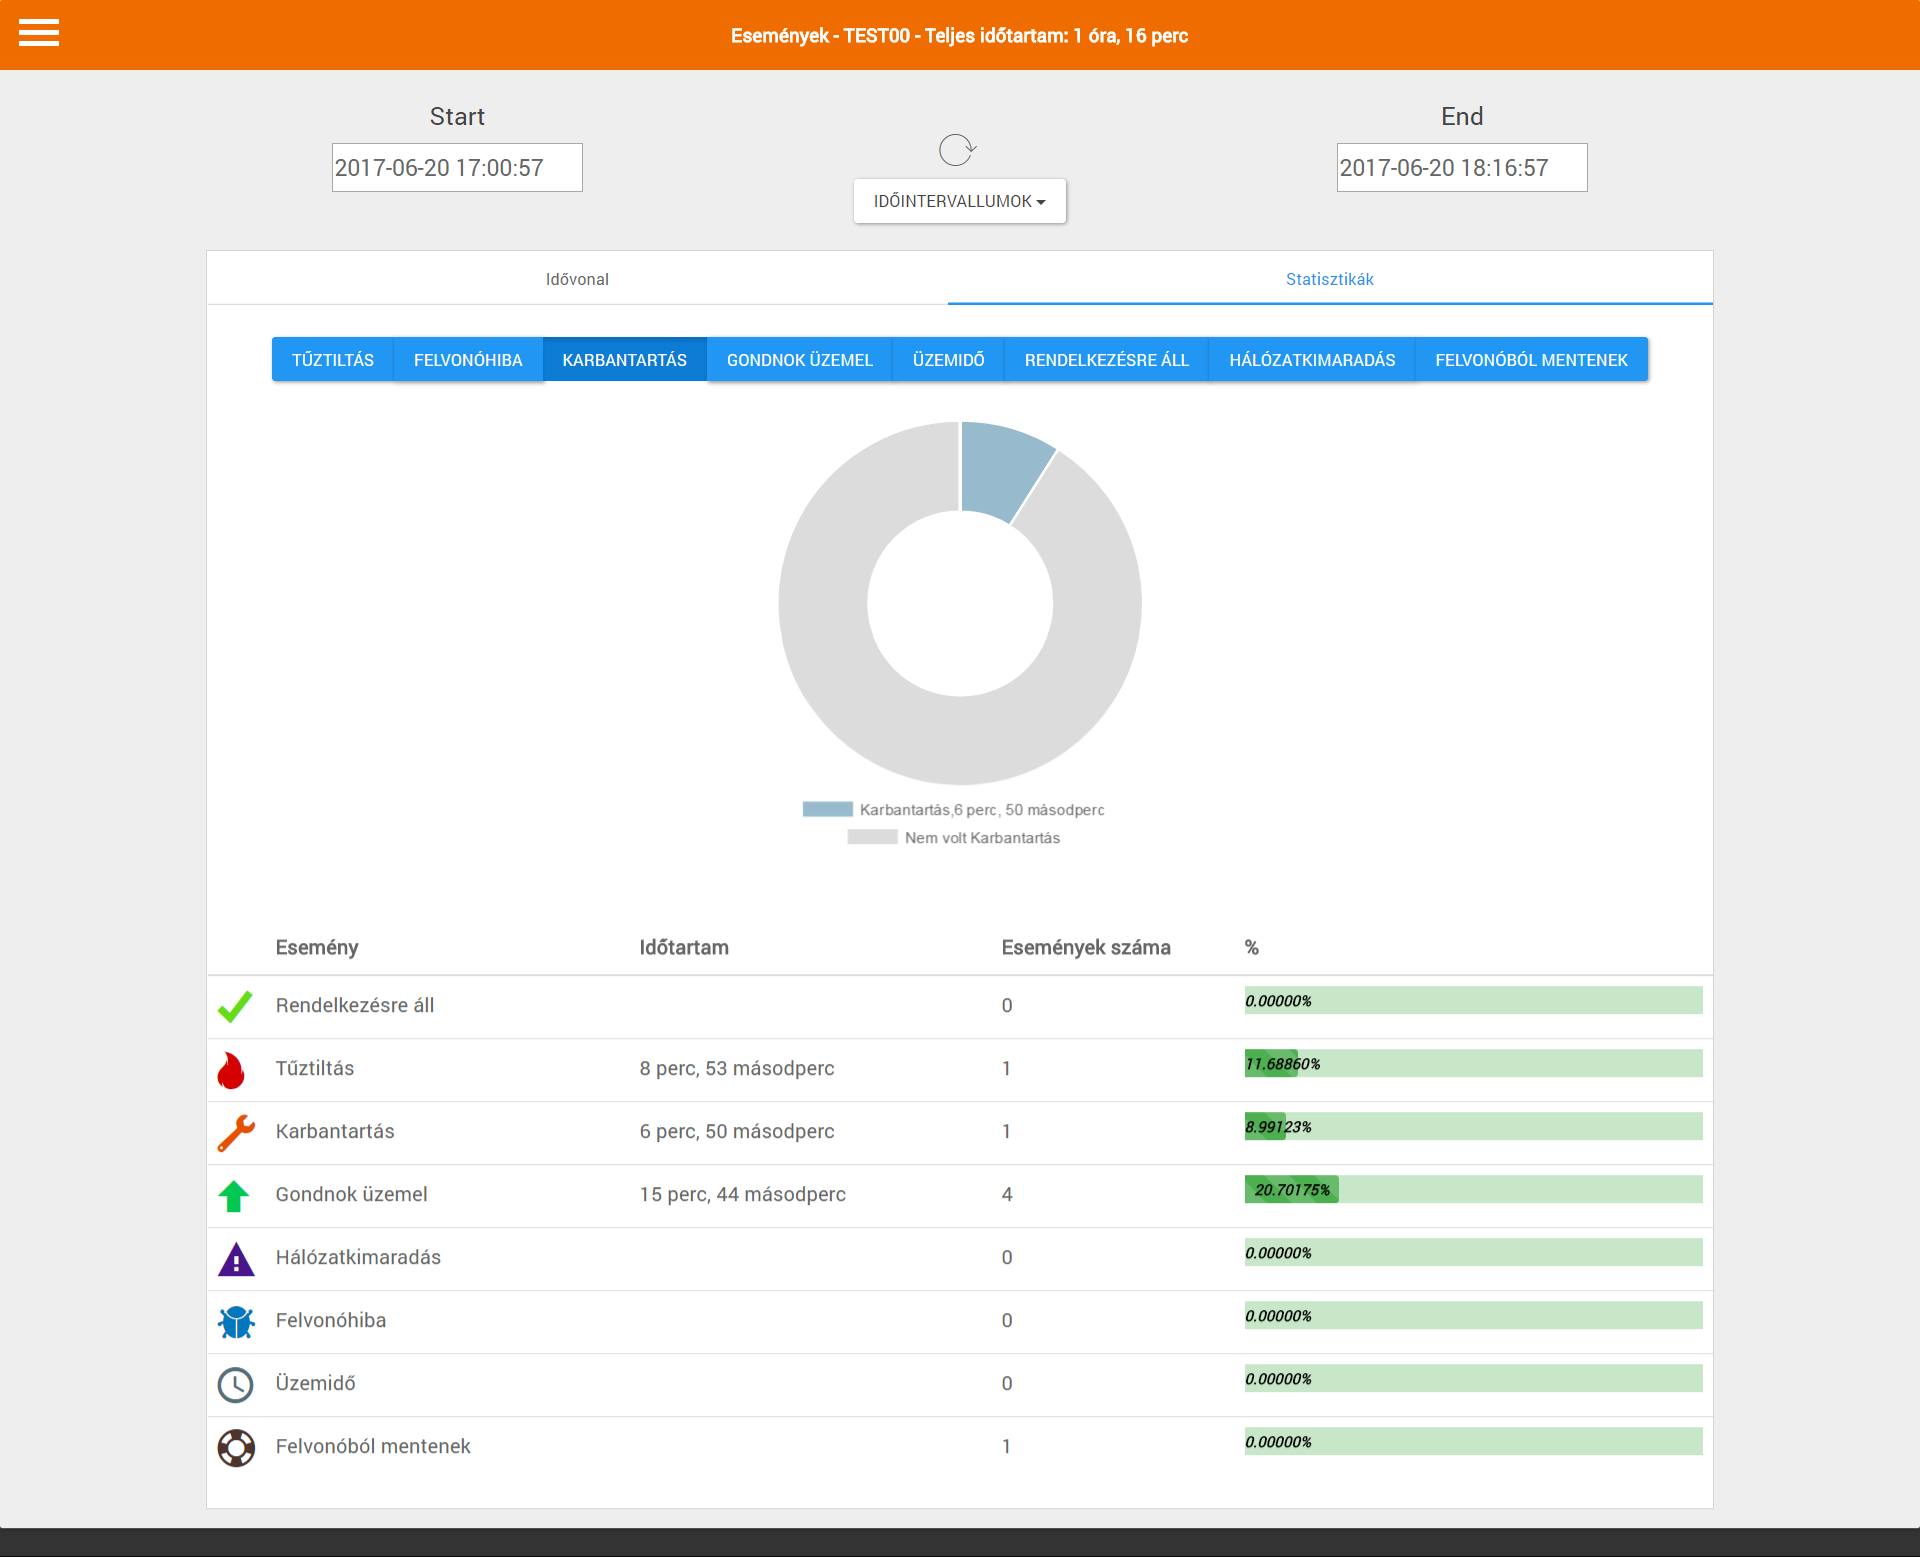
Task: Click the circular refresh icon
Action: click(957, 150)
